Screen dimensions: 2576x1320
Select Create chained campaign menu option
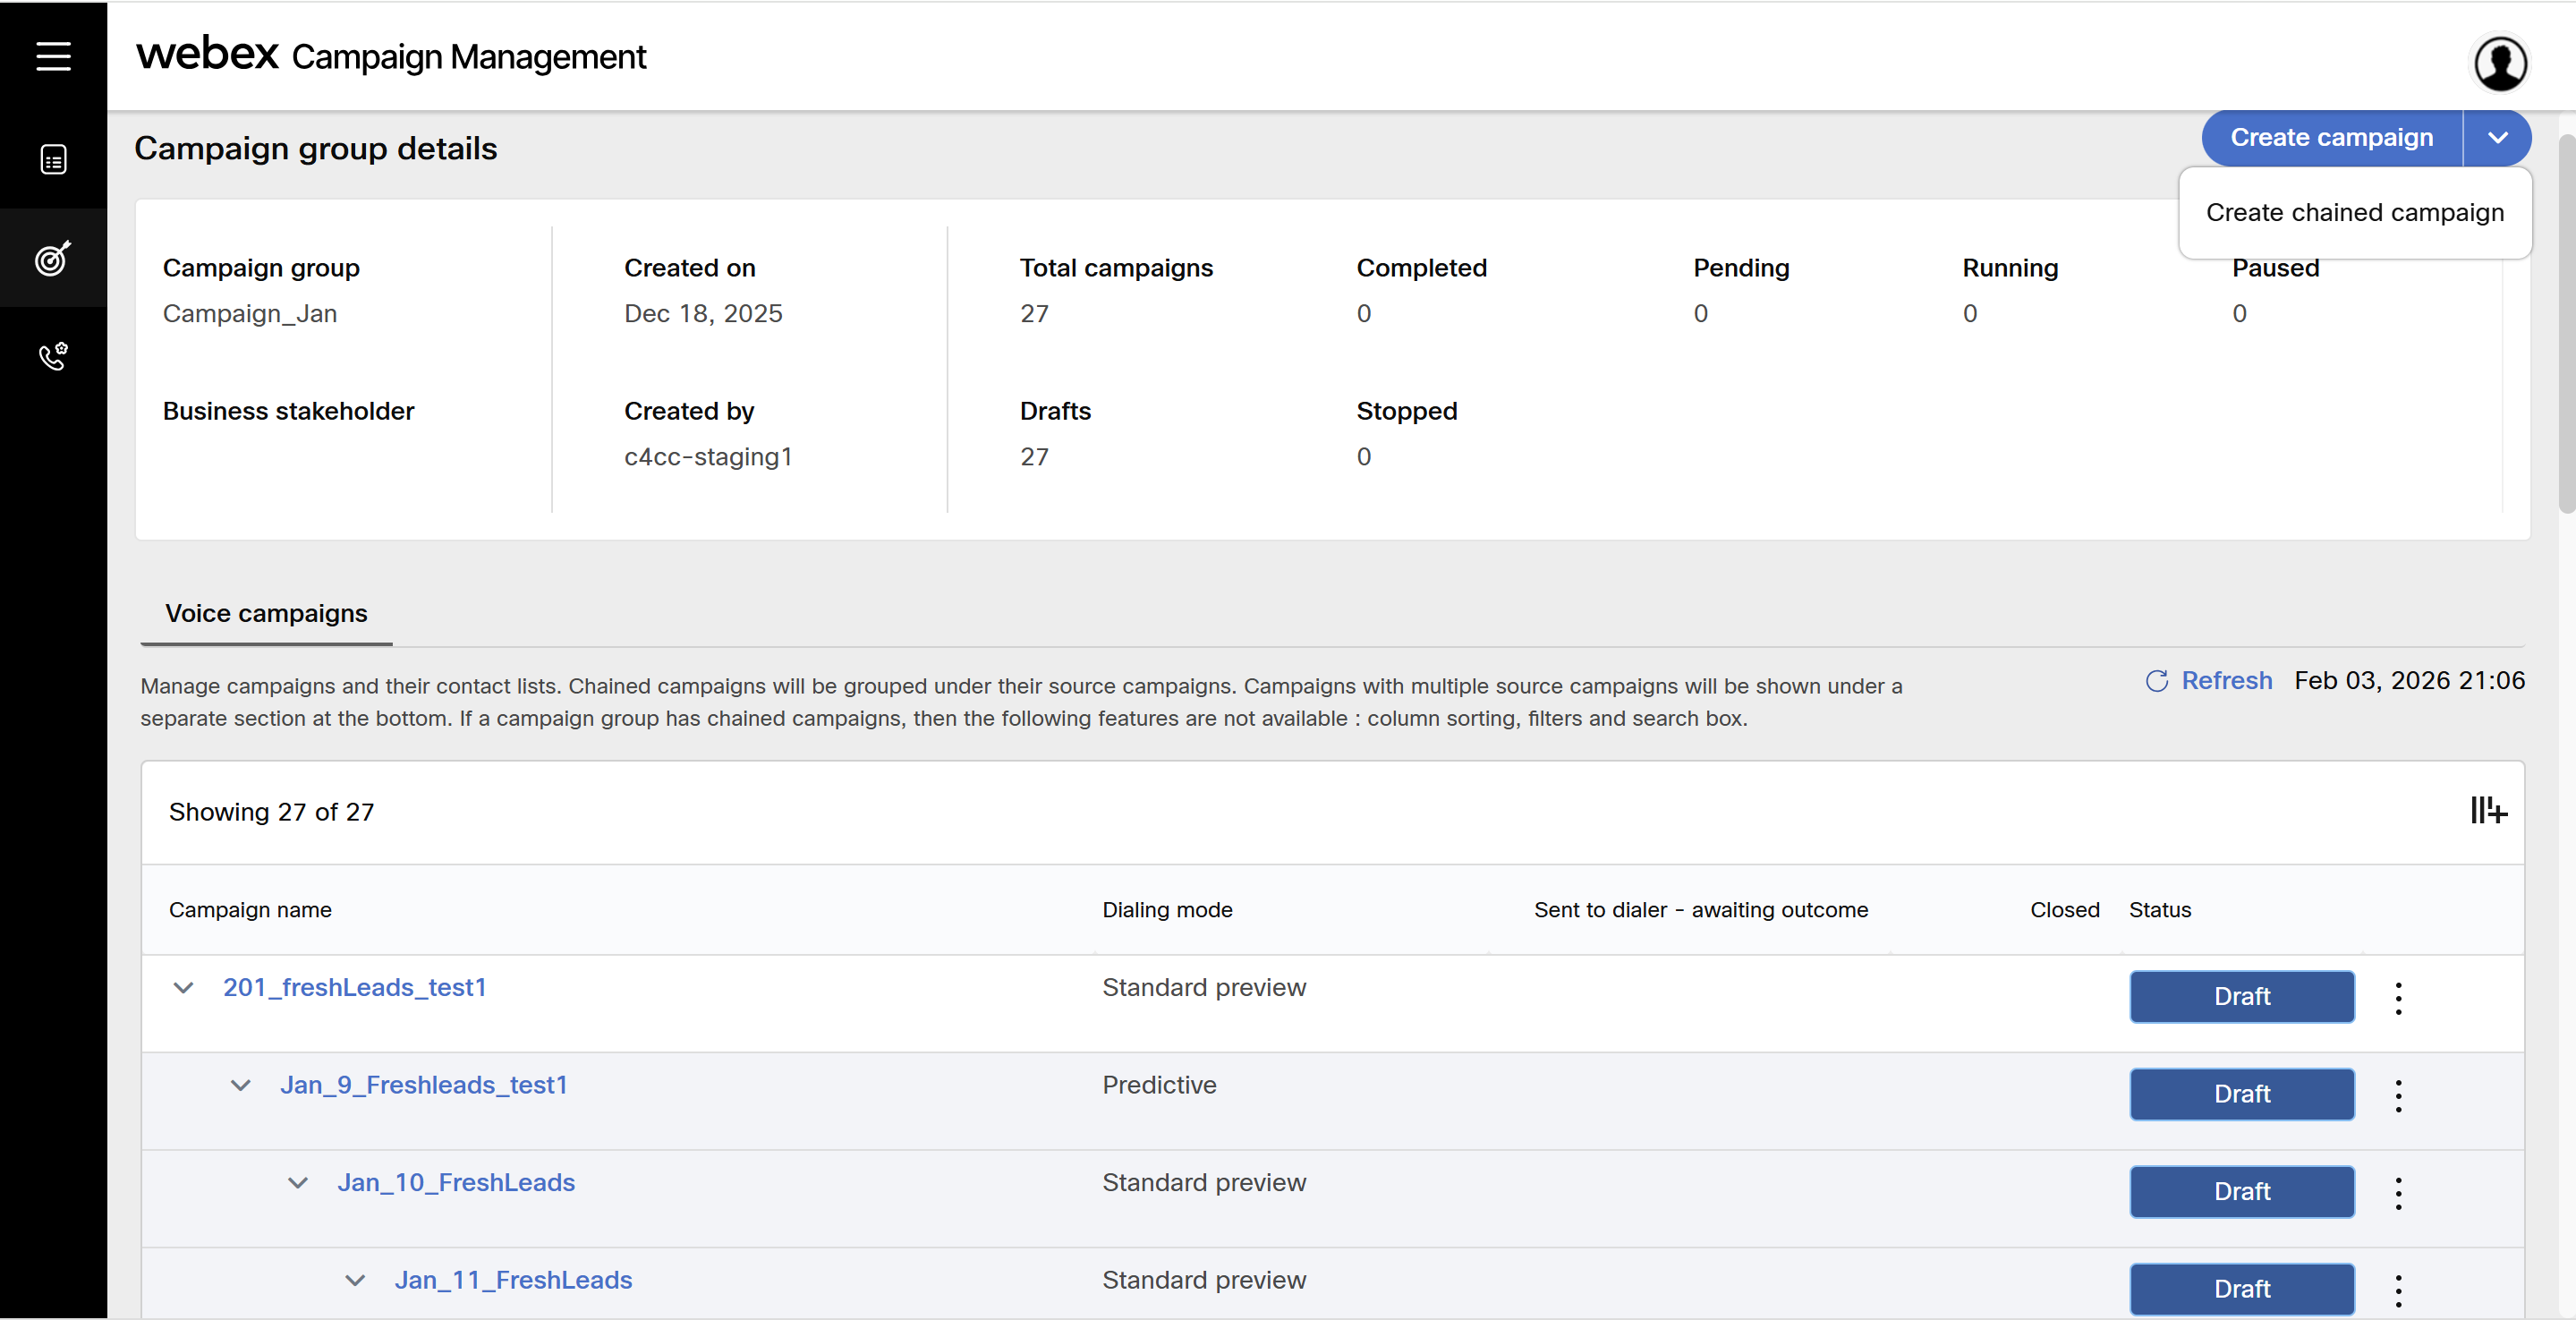pyautogui.click(x=2354, y=213)
